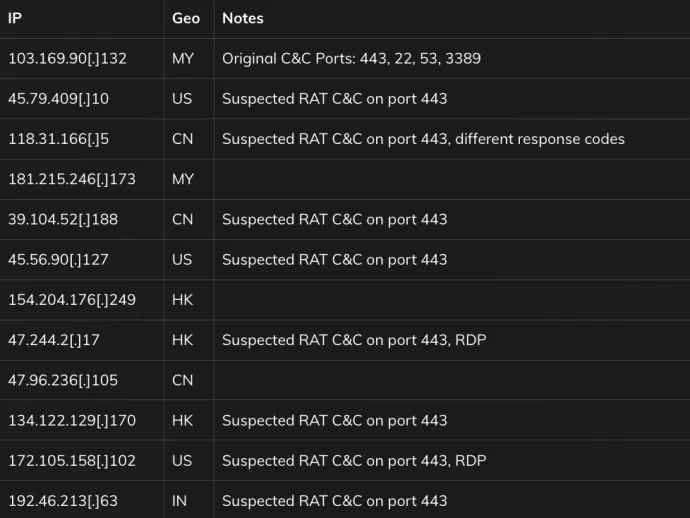Select IP address 39.104.52[.]188
This screenshot has height=518, width=690.
click(x=63, y=219)
